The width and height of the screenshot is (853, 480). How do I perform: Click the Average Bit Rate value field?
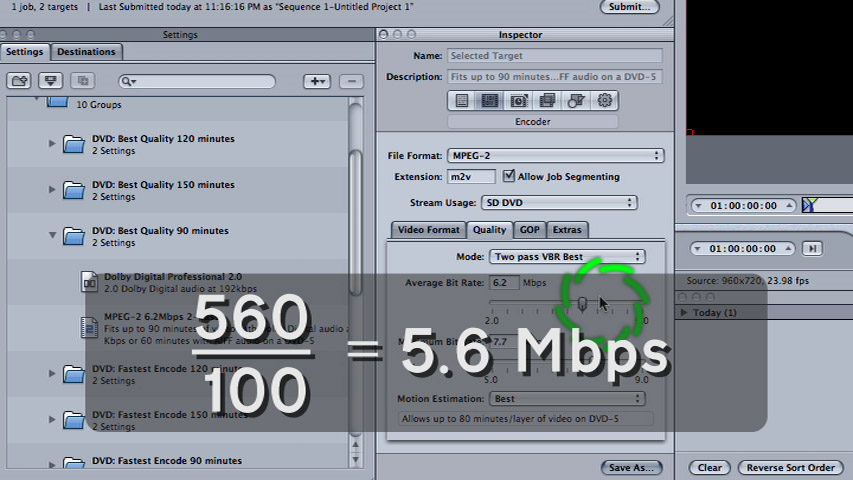click(x=504, y=282)
